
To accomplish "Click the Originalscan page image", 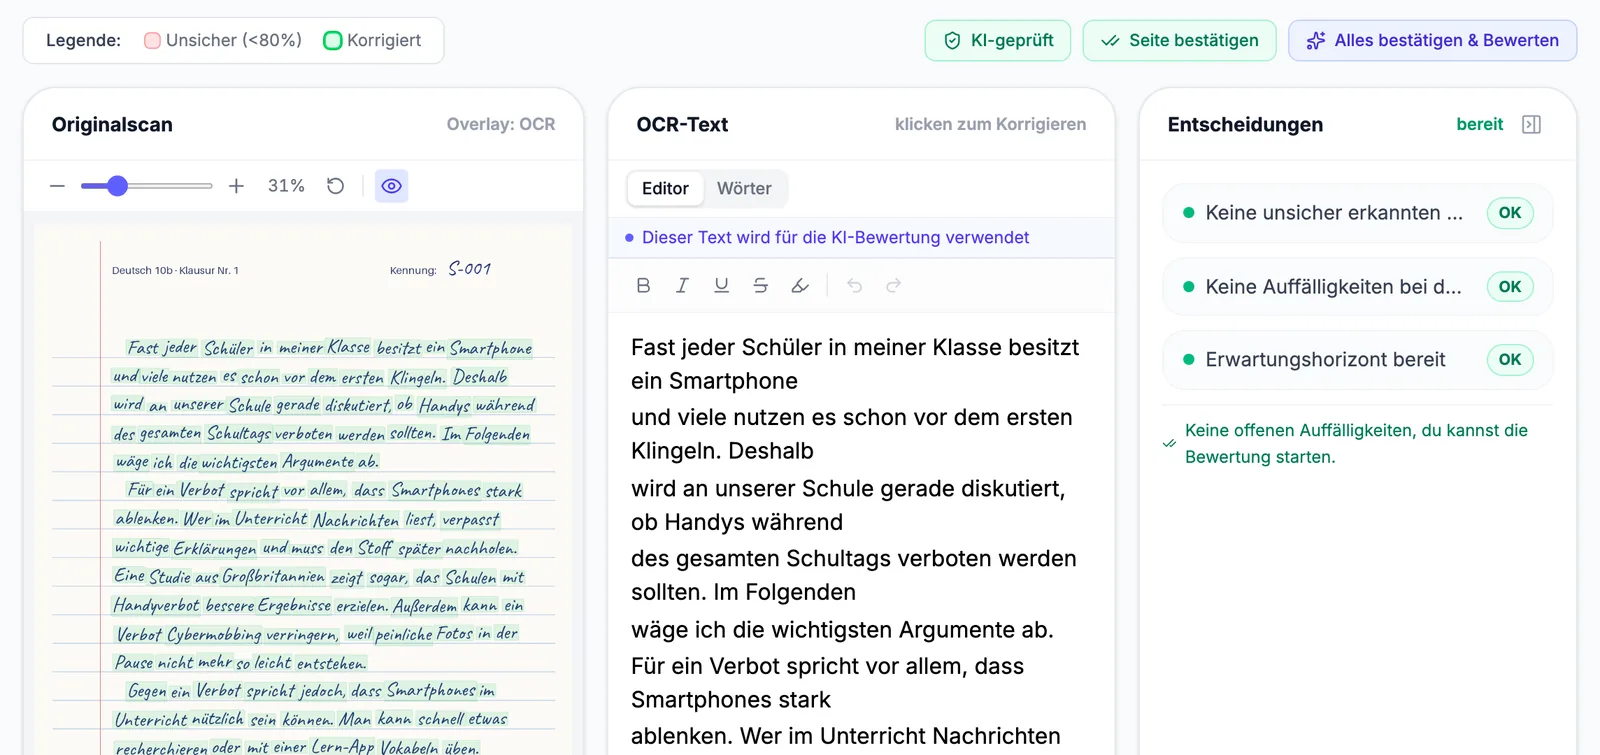I will [303, 490].
